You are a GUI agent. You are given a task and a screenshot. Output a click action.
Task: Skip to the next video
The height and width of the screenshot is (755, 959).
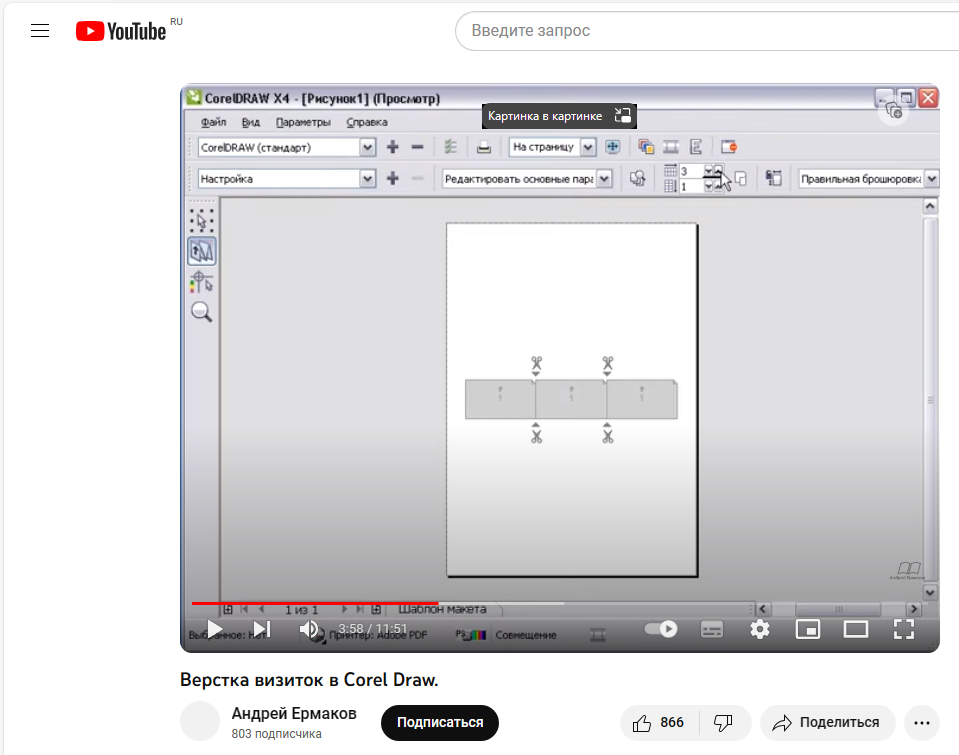(x=262, y=629)
